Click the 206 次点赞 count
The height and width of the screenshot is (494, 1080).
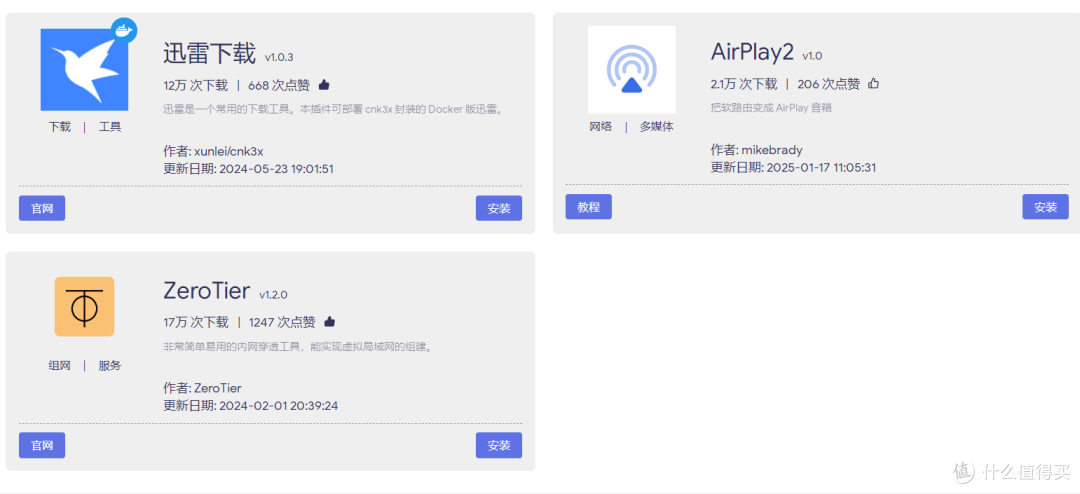click(829, 84)
